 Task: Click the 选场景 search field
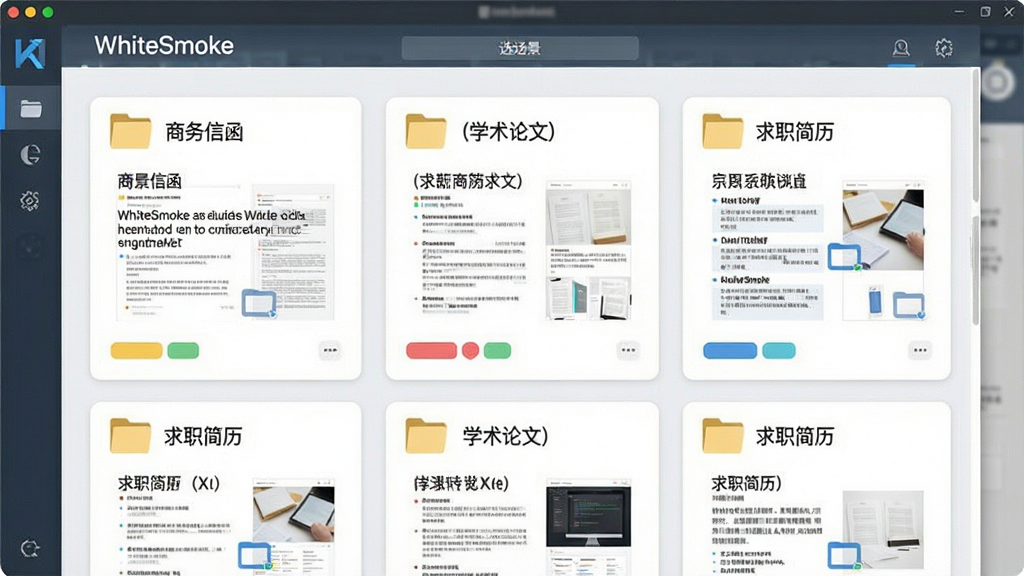click(520, 48)
